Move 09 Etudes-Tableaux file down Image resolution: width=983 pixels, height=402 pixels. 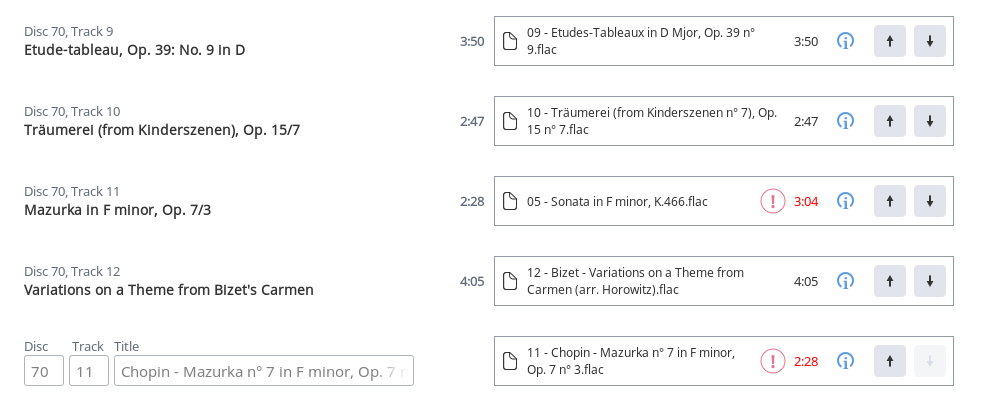point(930,41)
